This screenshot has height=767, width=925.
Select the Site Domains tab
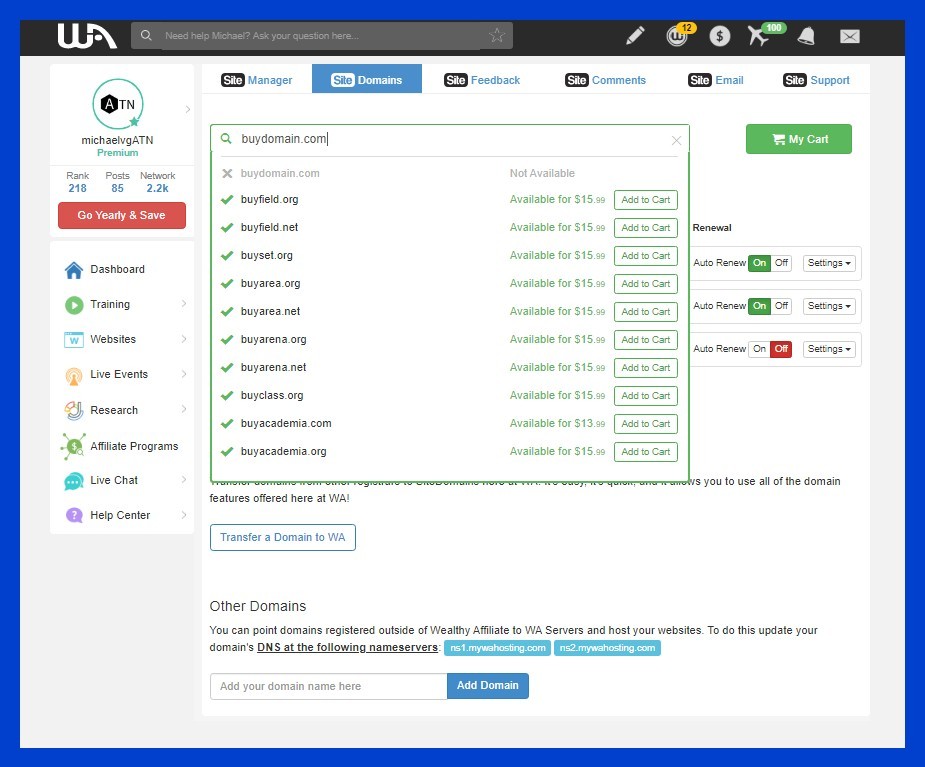click(366, 79)
